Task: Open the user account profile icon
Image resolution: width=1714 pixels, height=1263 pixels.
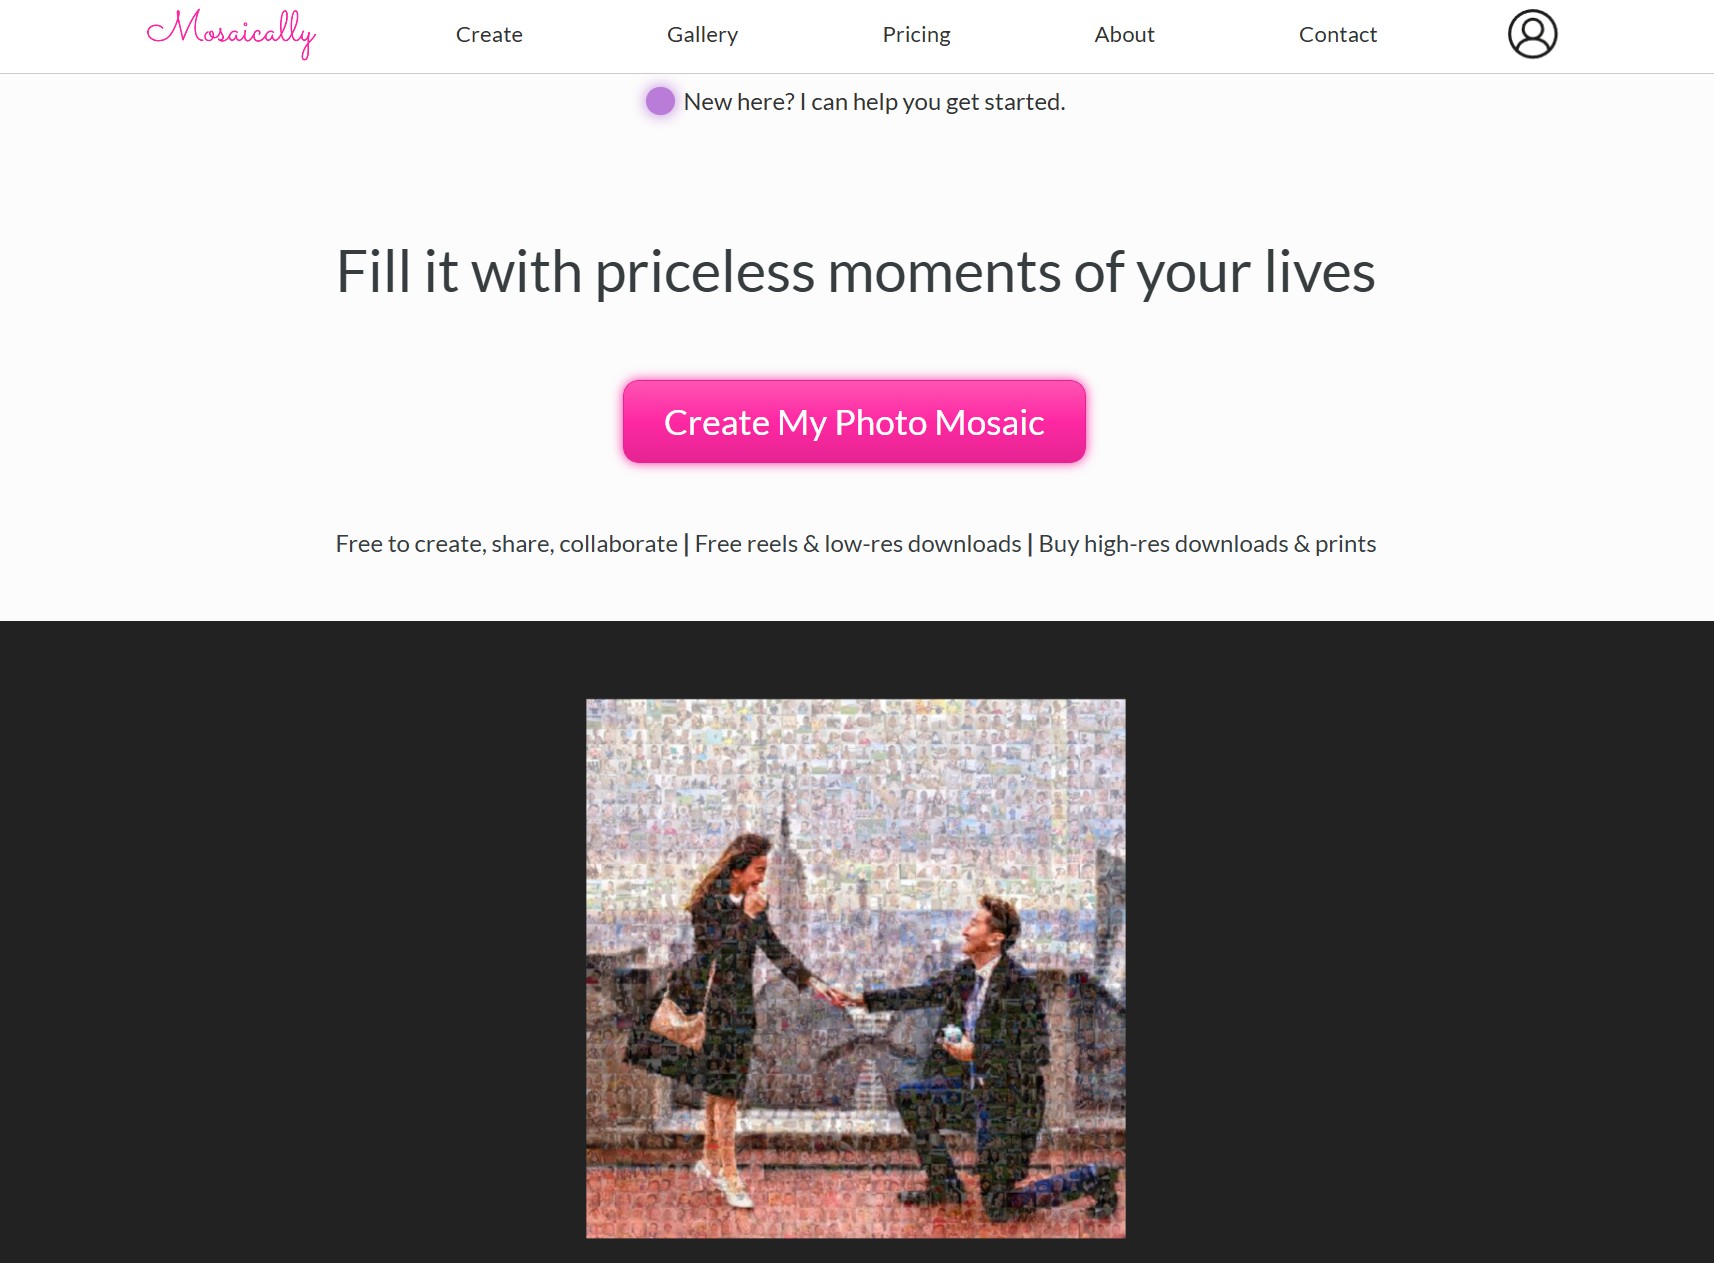Action: (x=1532, y=34)
